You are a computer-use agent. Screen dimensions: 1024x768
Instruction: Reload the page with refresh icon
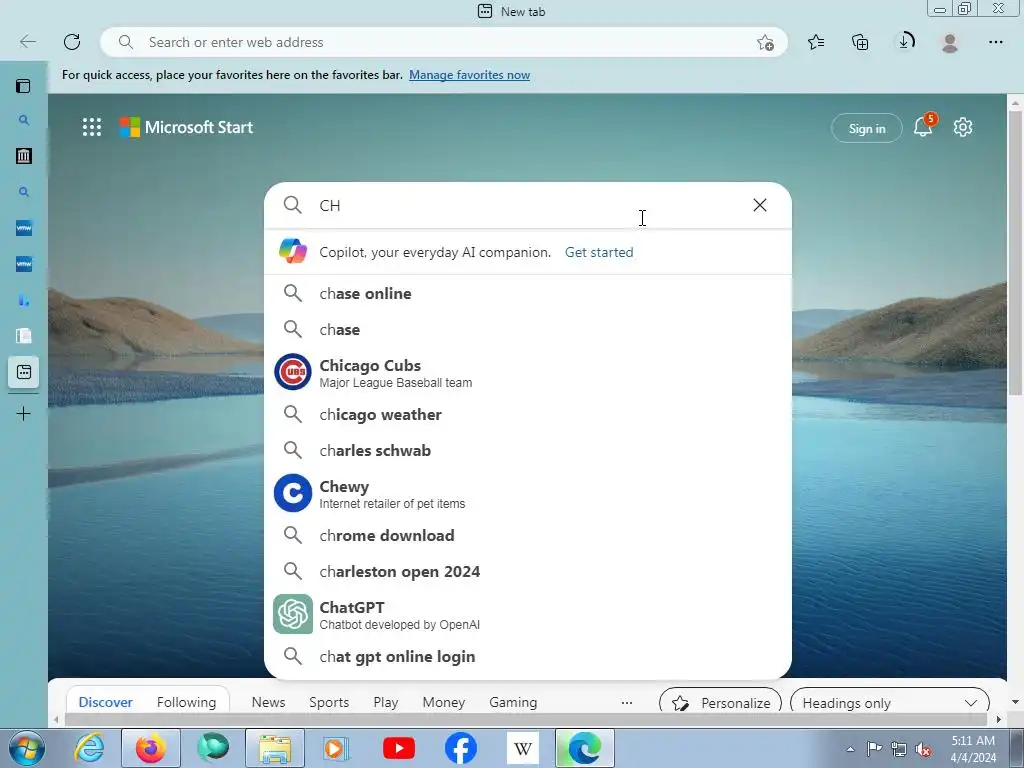click(72, 42)
